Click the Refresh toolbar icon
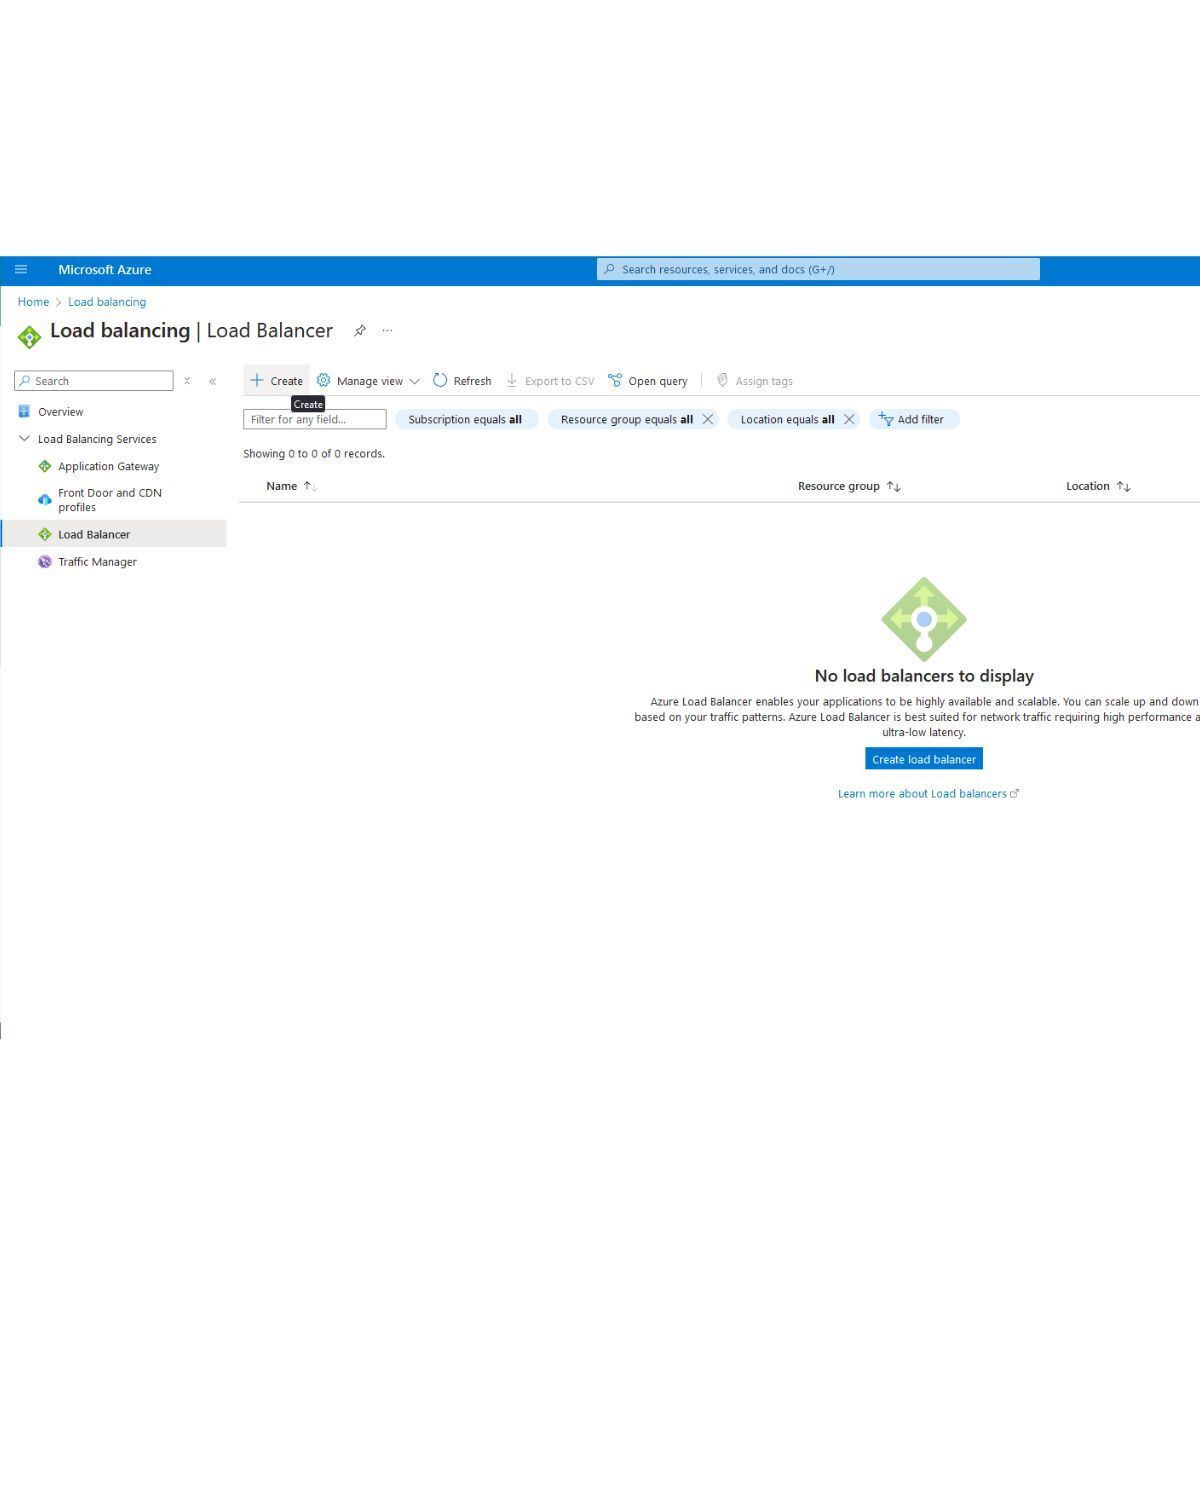 (x=462, y=381)
